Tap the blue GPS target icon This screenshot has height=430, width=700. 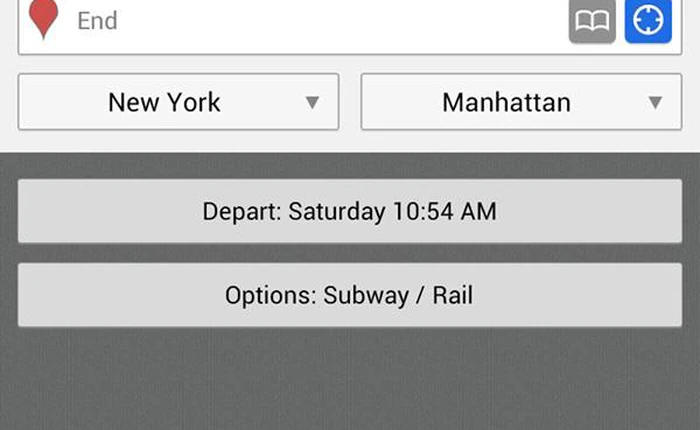(648, 23)
